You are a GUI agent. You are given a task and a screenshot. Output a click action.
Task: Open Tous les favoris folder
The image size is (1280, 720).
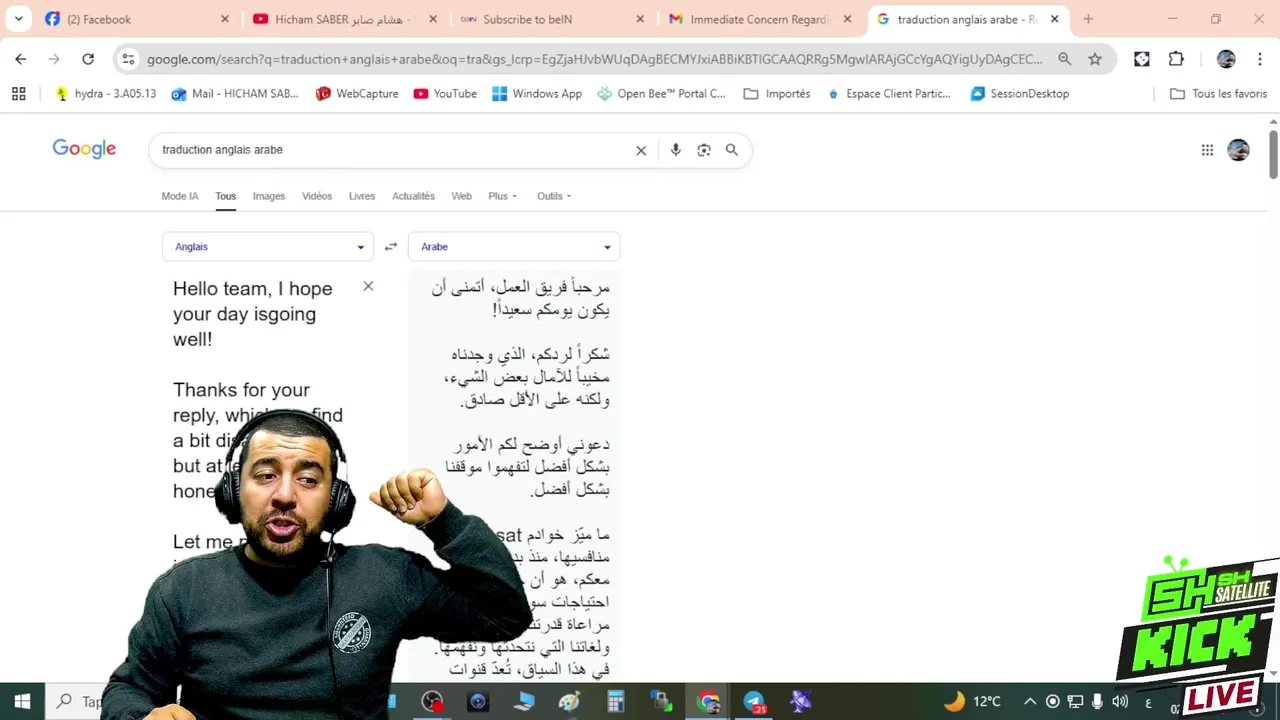1218,93
